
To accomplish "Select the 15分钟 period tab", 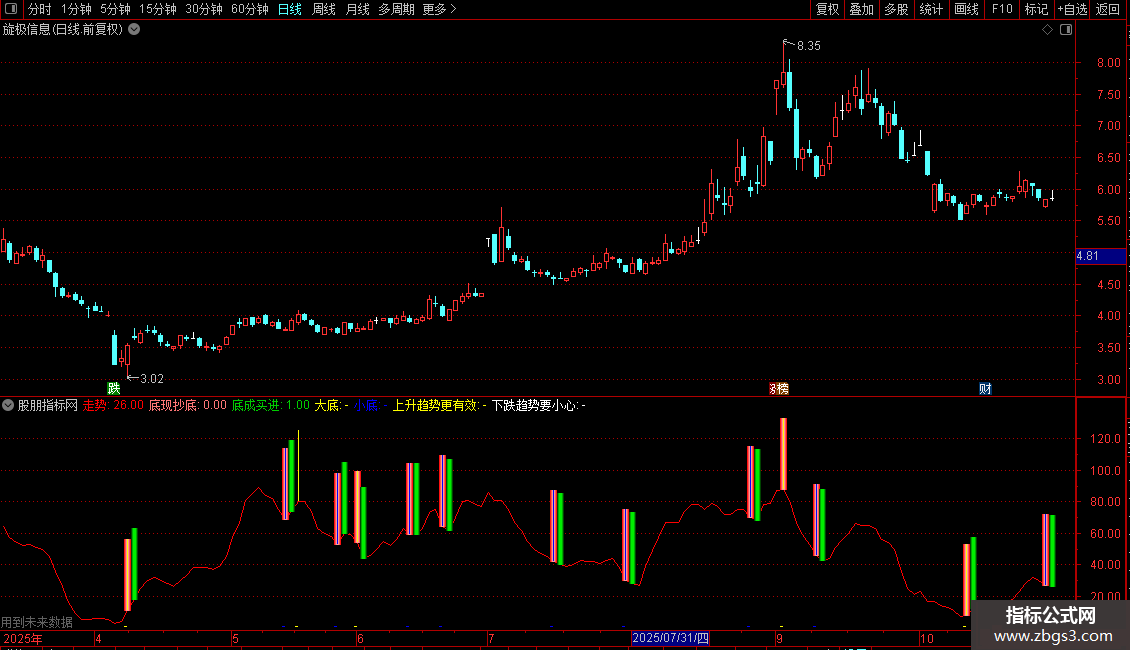I will click(158, 9).
